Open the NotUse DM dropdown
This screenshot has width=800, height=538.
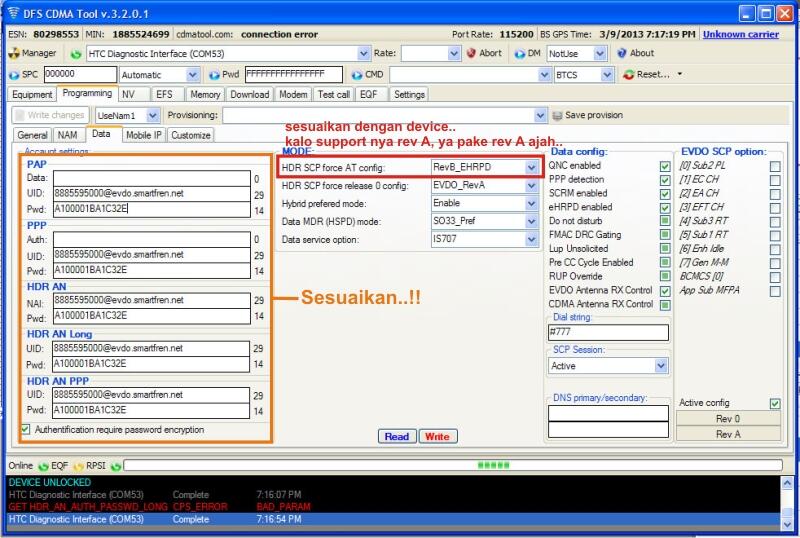coord(599,54)
